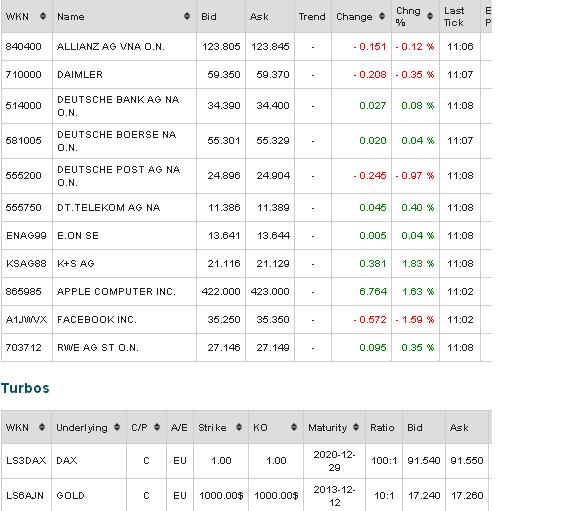Open APPLE COMPUTER INC. stock
Viewport: 561px width, 511px height.
[x=116, y=292]
